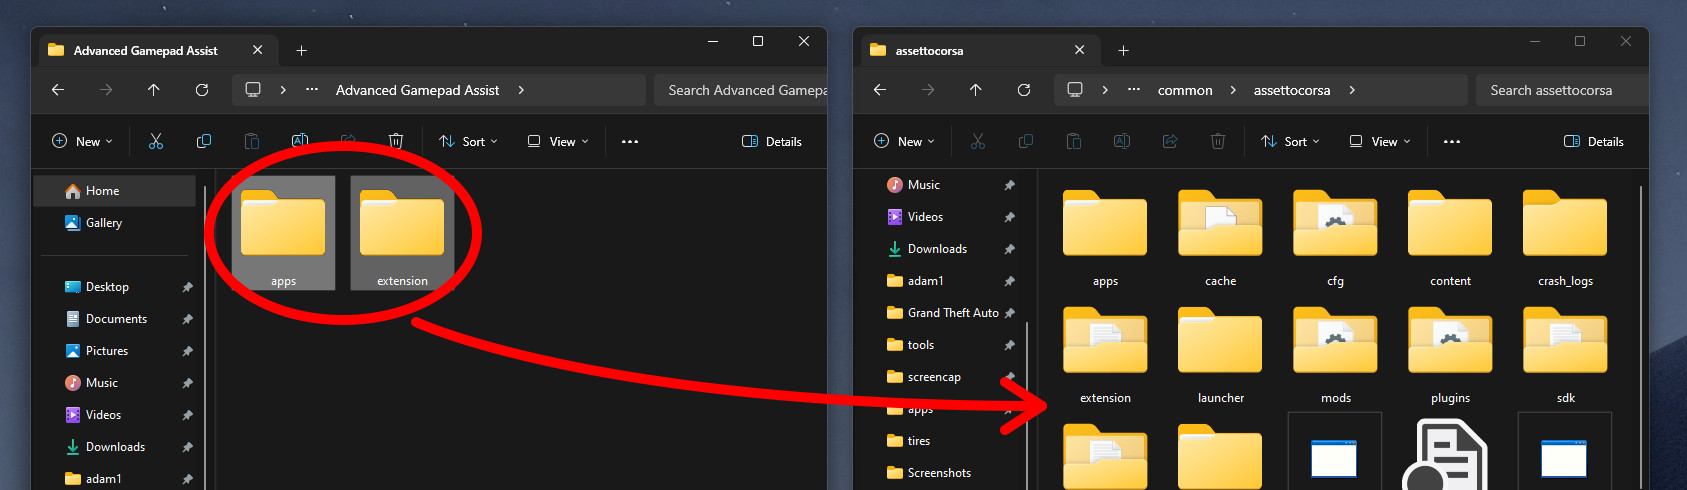Select Gallery in left navigation pane
This screenshot has width=1687, height=490.
(x=104, y=223)
